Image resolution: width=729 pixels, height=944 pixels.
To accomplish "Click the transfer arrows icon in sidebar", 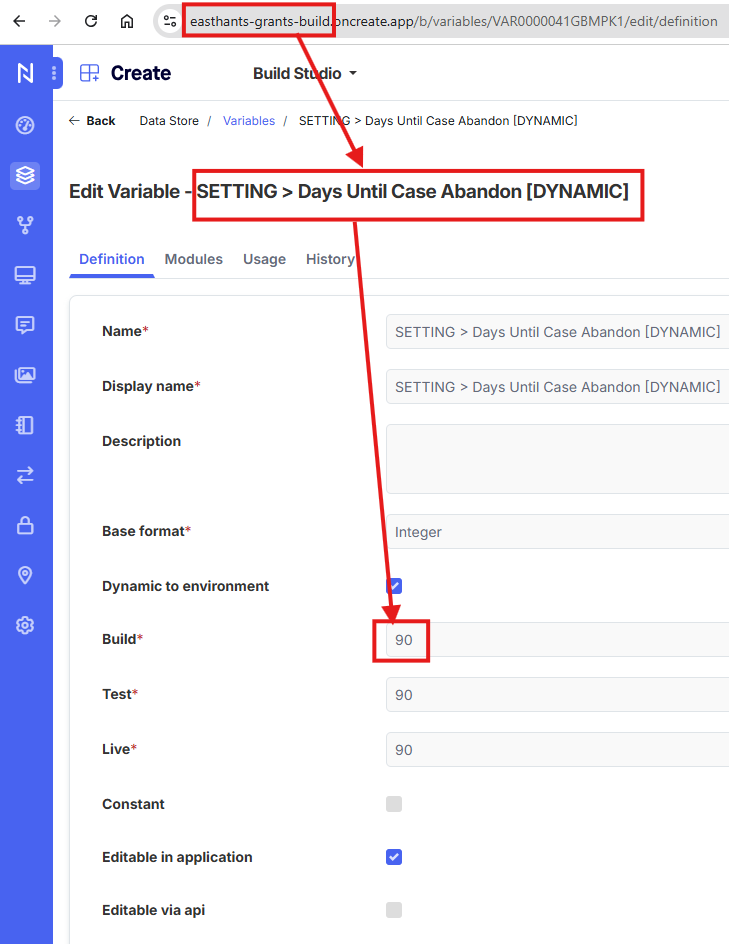I will (x=26, y=475).
